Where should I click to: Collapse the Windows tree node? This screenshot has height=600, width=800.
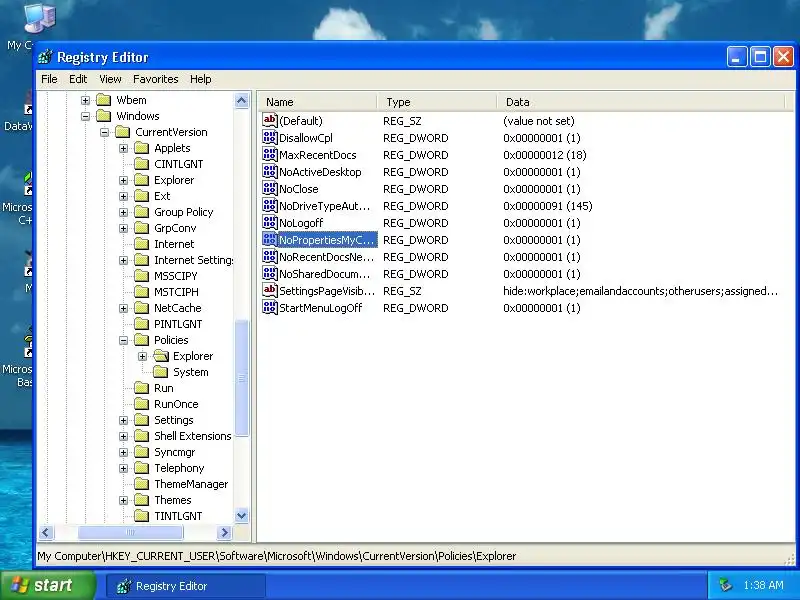[85, 116]
